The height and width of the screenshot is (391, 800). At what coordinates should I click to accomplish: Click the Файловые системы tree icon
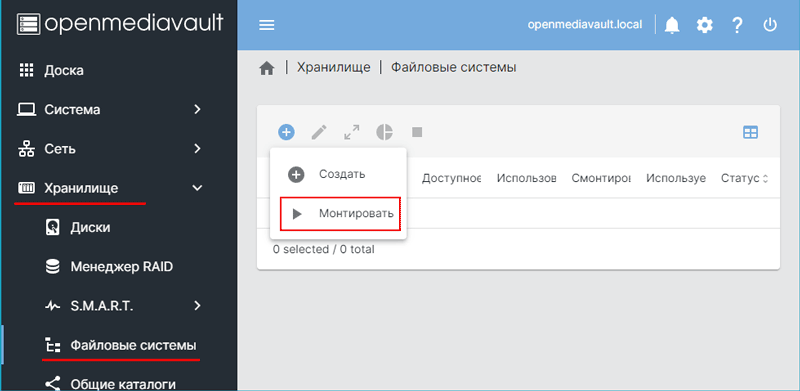point(52,346)
